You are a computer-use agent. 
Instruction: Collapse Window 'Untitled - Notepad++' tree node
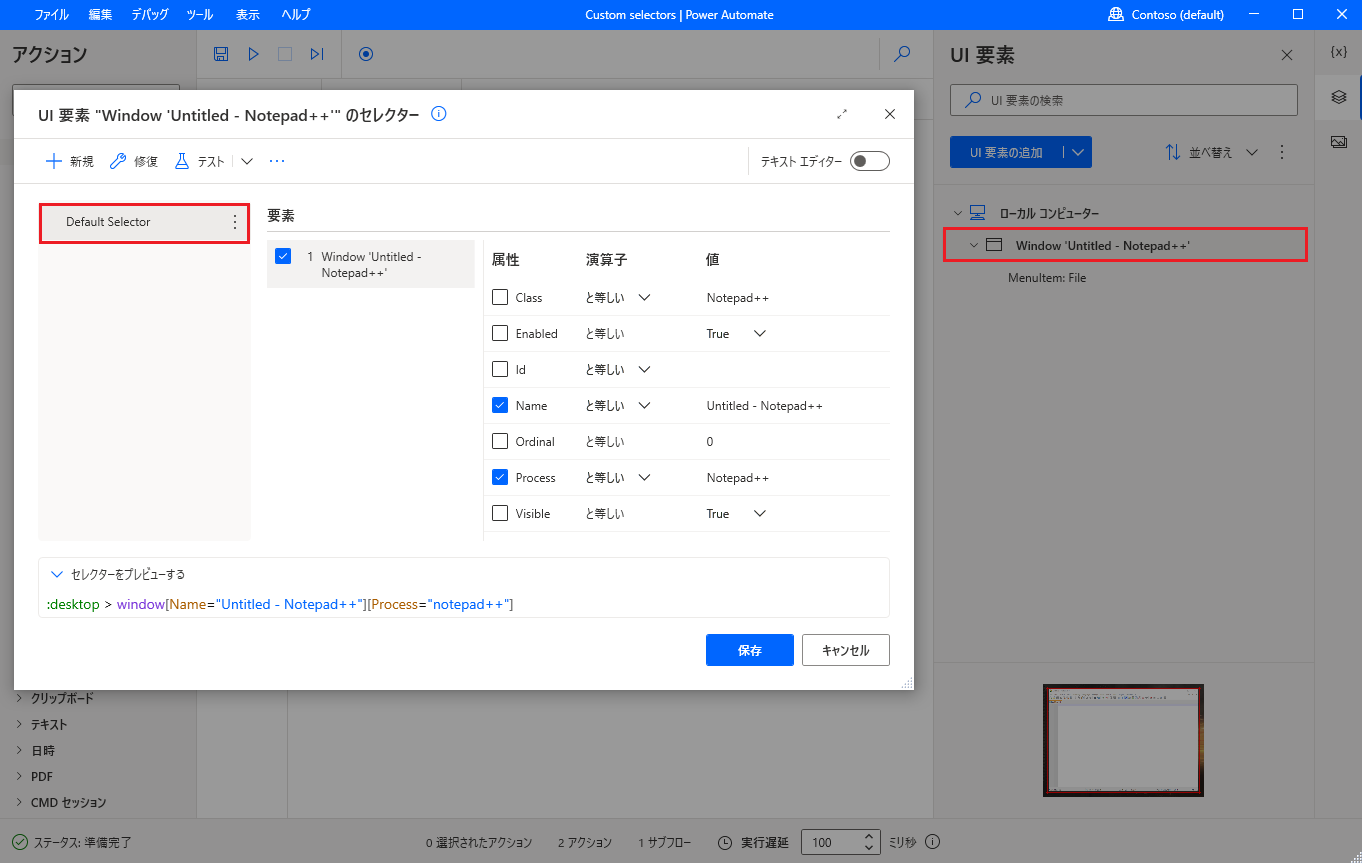pyautogui.click(x=974, y=245)
